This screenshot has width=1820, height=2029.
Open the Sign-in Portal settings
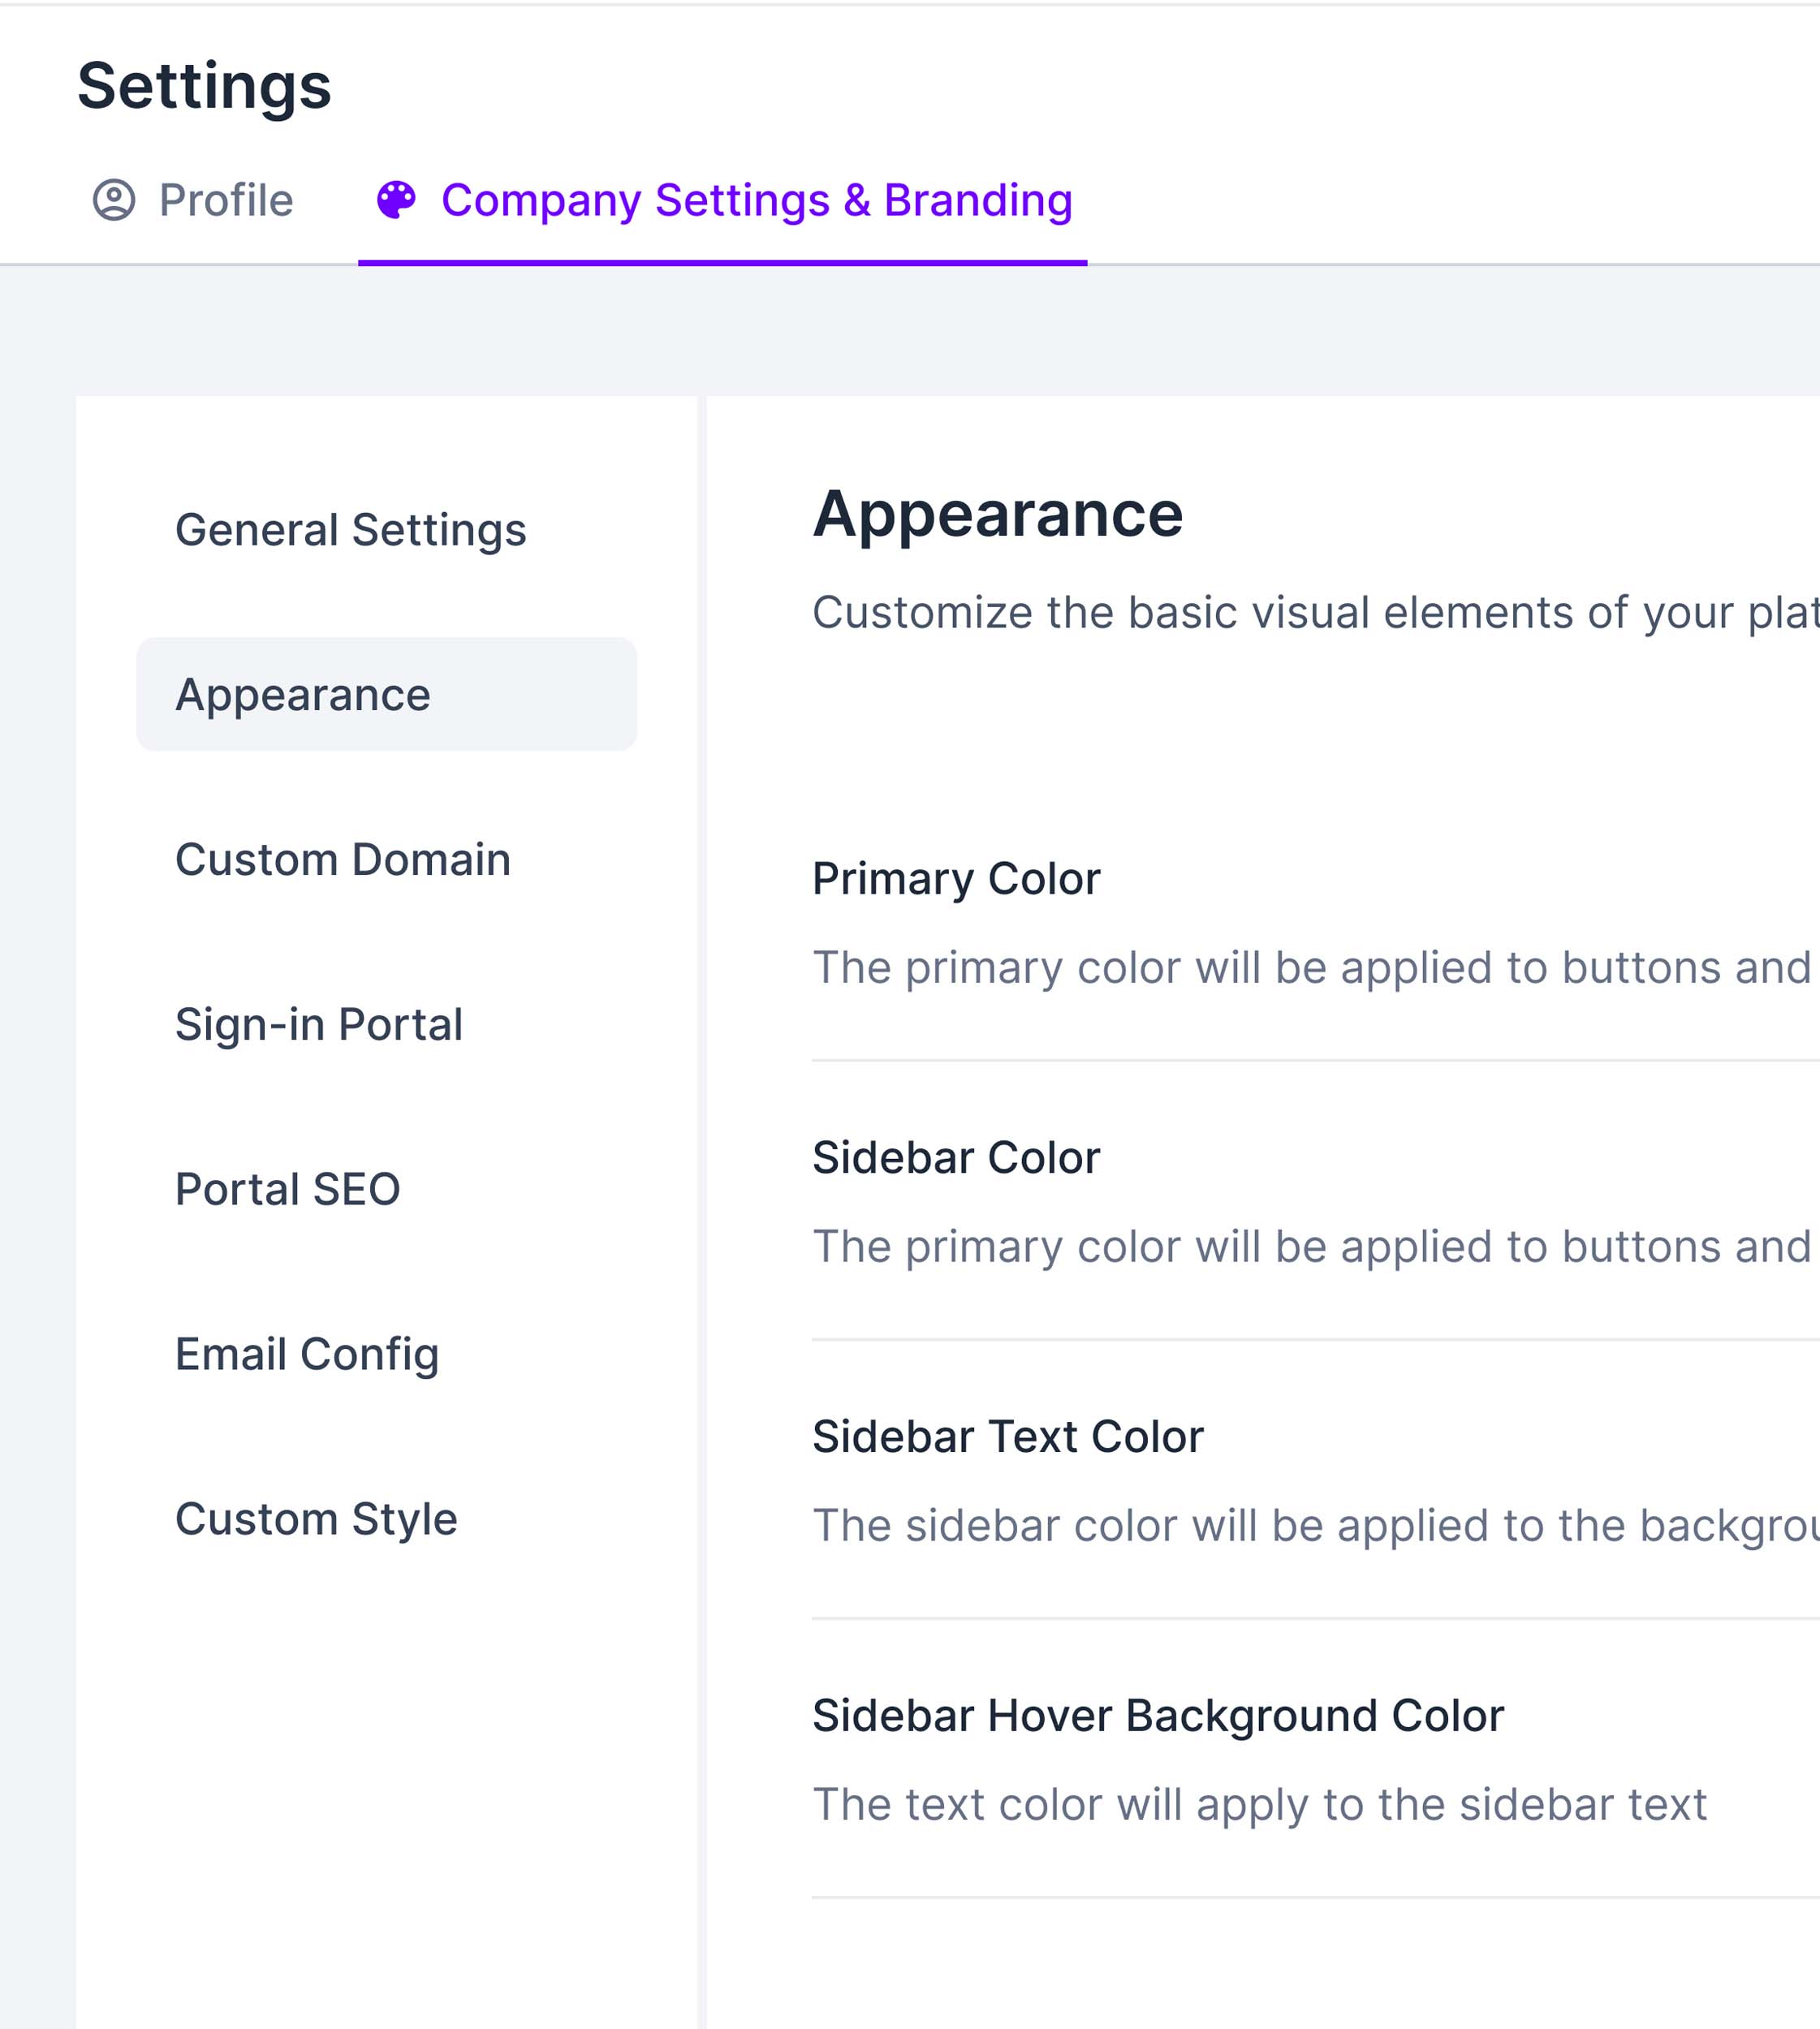click(x=318, y=1025)
